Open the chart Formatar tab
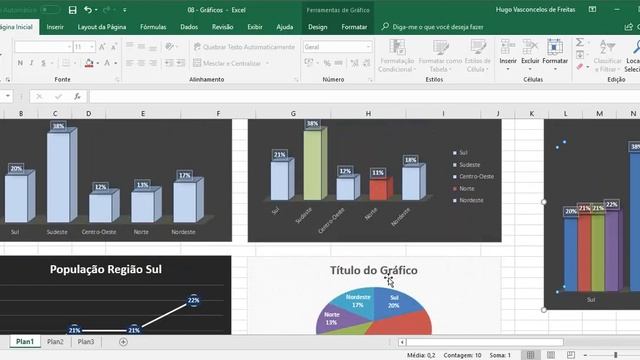 click(x=354, y=27)
